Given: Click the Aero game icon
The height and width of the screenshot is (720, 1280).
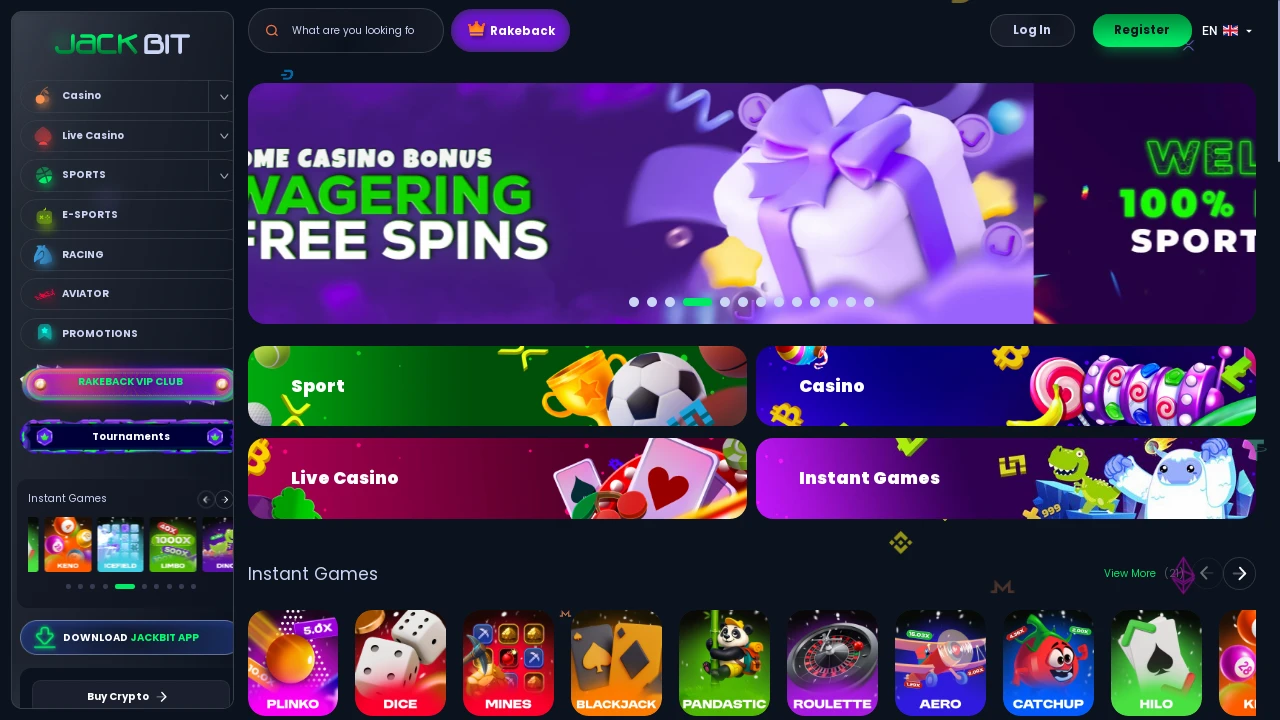Looking at the screenshot, I should coord(940,663).
